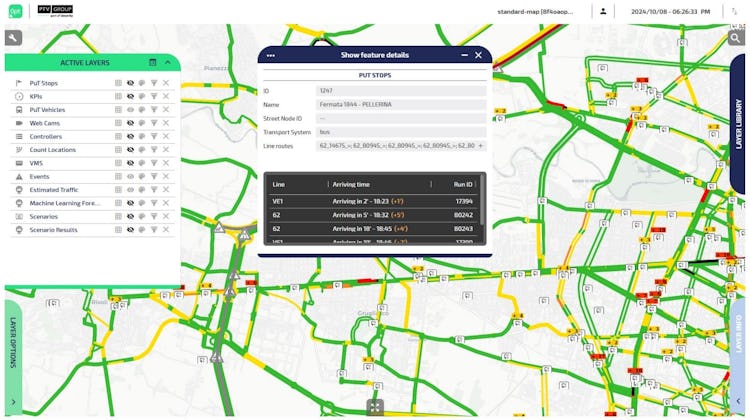Toggle visibility of Web Cams layer
Screen dimensions: 750x420
point(130,123)
